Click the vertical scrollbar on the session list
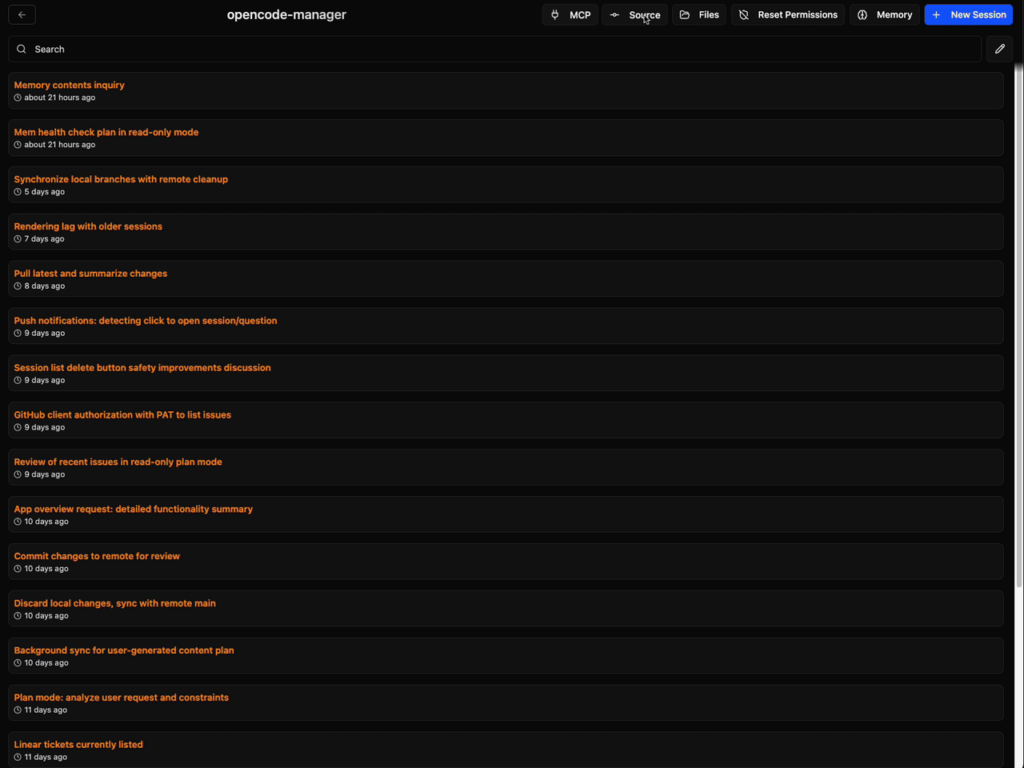The width and height of the screenshot is (1024, 768). [x=1019, y=327]
